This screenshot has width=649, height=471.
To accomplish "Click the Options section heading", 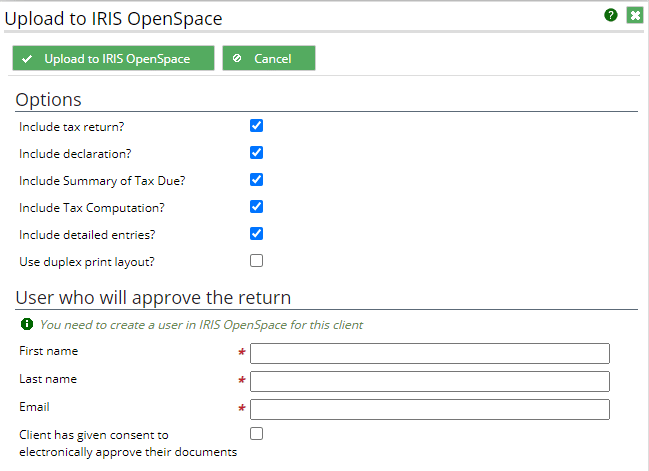I will pos(48,100).
